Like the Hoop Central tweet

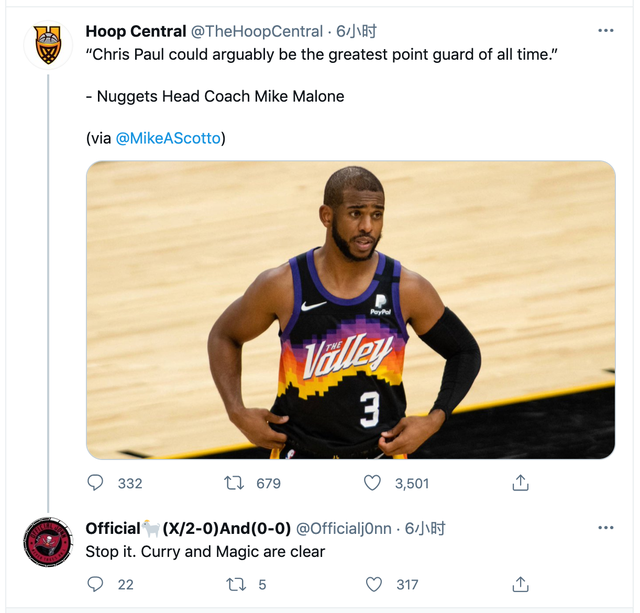click(x=372, y=483)
